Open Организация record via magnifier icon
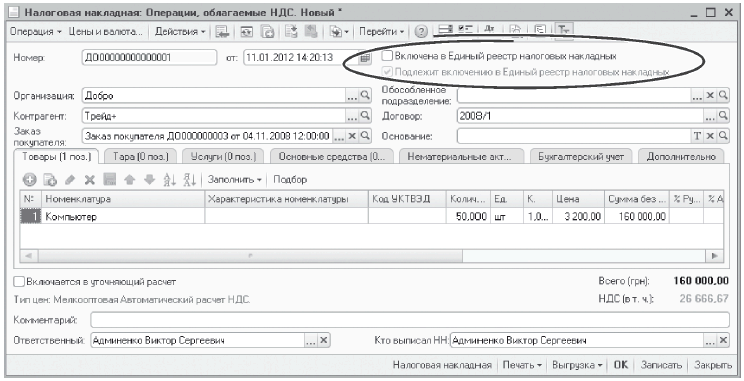This screenshot has height=381, width=744. [x=365, y=95]
